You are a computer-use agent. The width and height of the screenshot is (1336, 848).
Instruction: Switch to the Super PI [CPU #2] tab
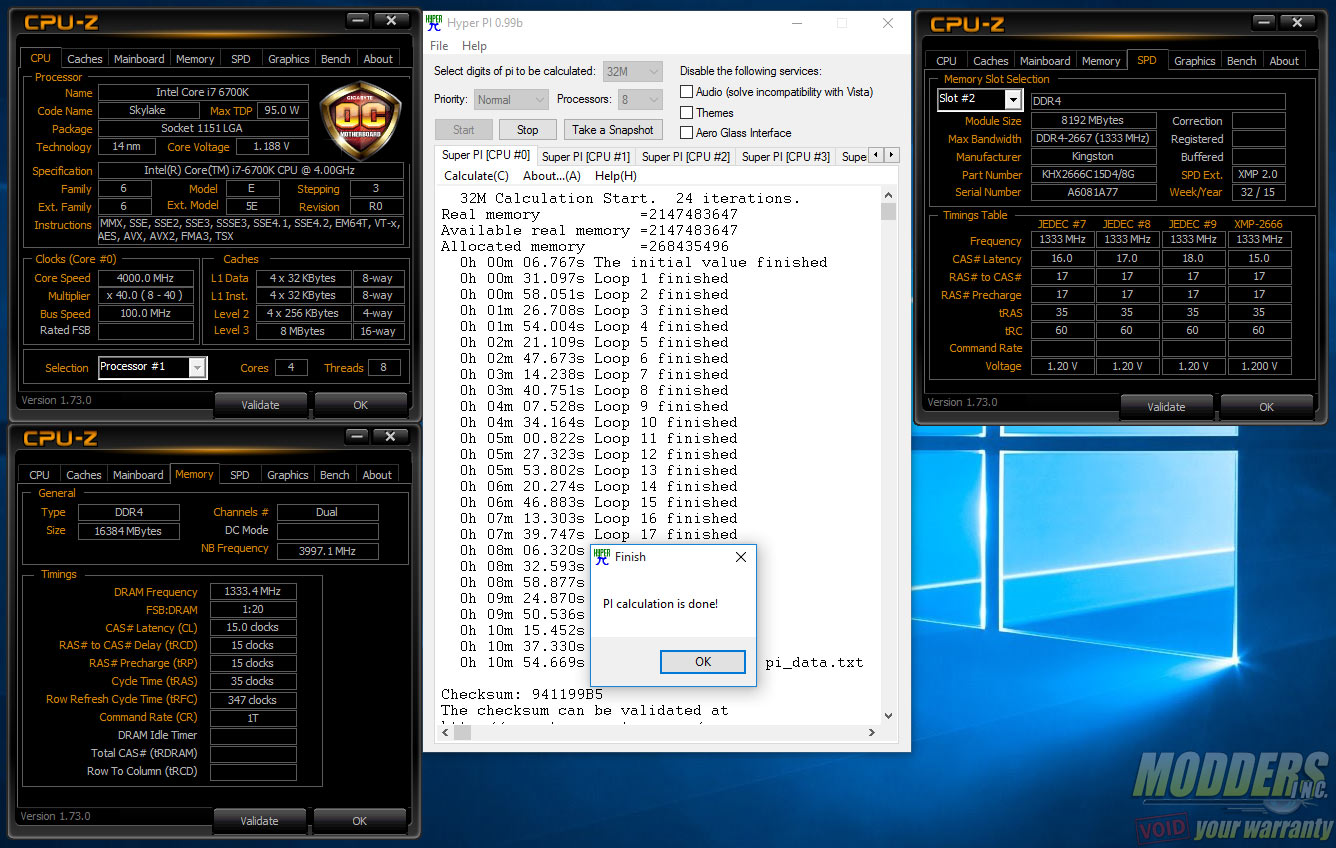tap(686, 157)
